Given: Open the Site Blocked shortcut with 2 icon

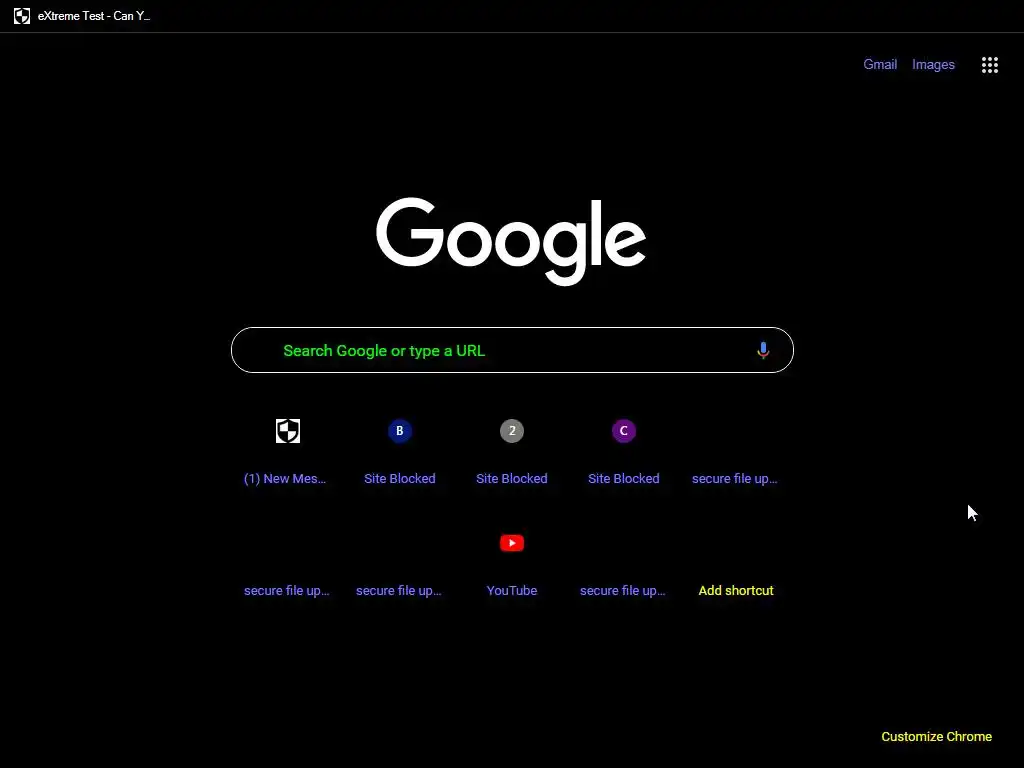Looking at the screenshot, I should point(512,451).
